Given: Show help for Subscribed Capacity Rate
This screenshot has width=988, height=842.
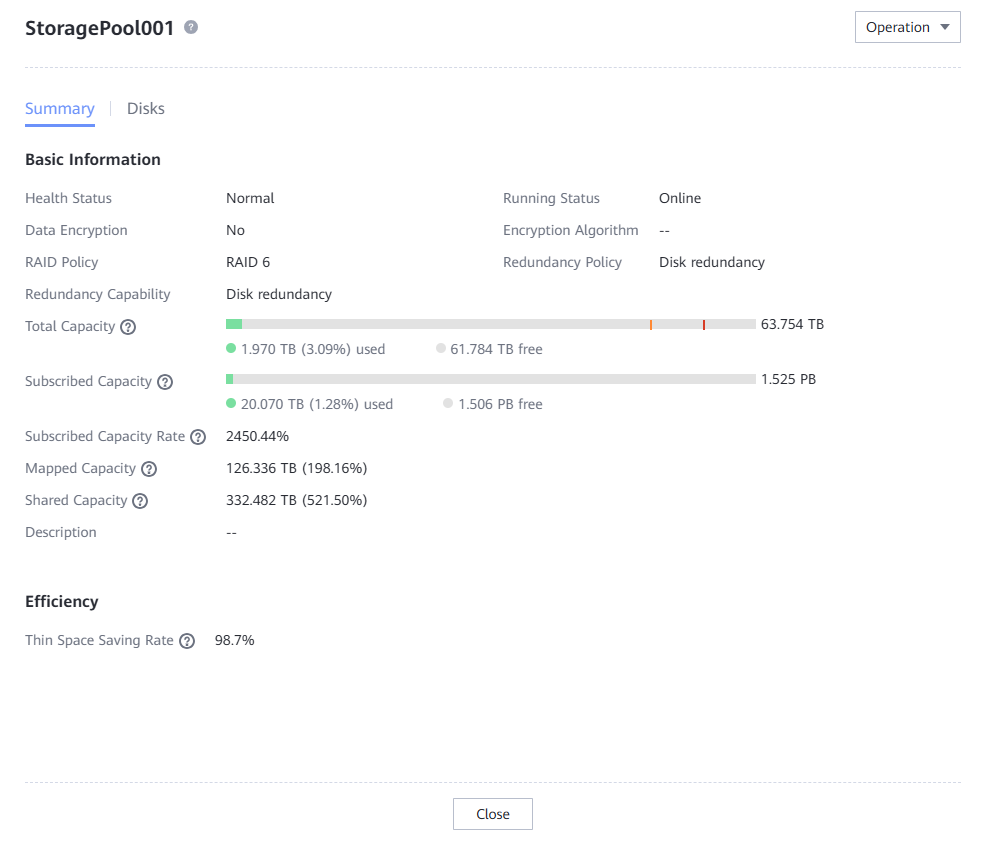Looking at the screenshot, I should click(x=198, y=437).
